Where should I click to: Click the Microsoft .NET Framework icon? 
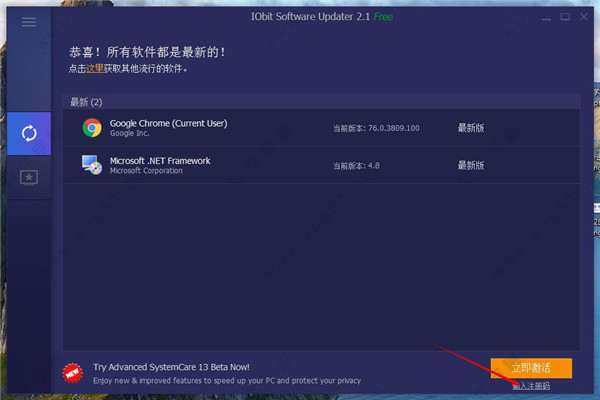(x=92, y=165)
